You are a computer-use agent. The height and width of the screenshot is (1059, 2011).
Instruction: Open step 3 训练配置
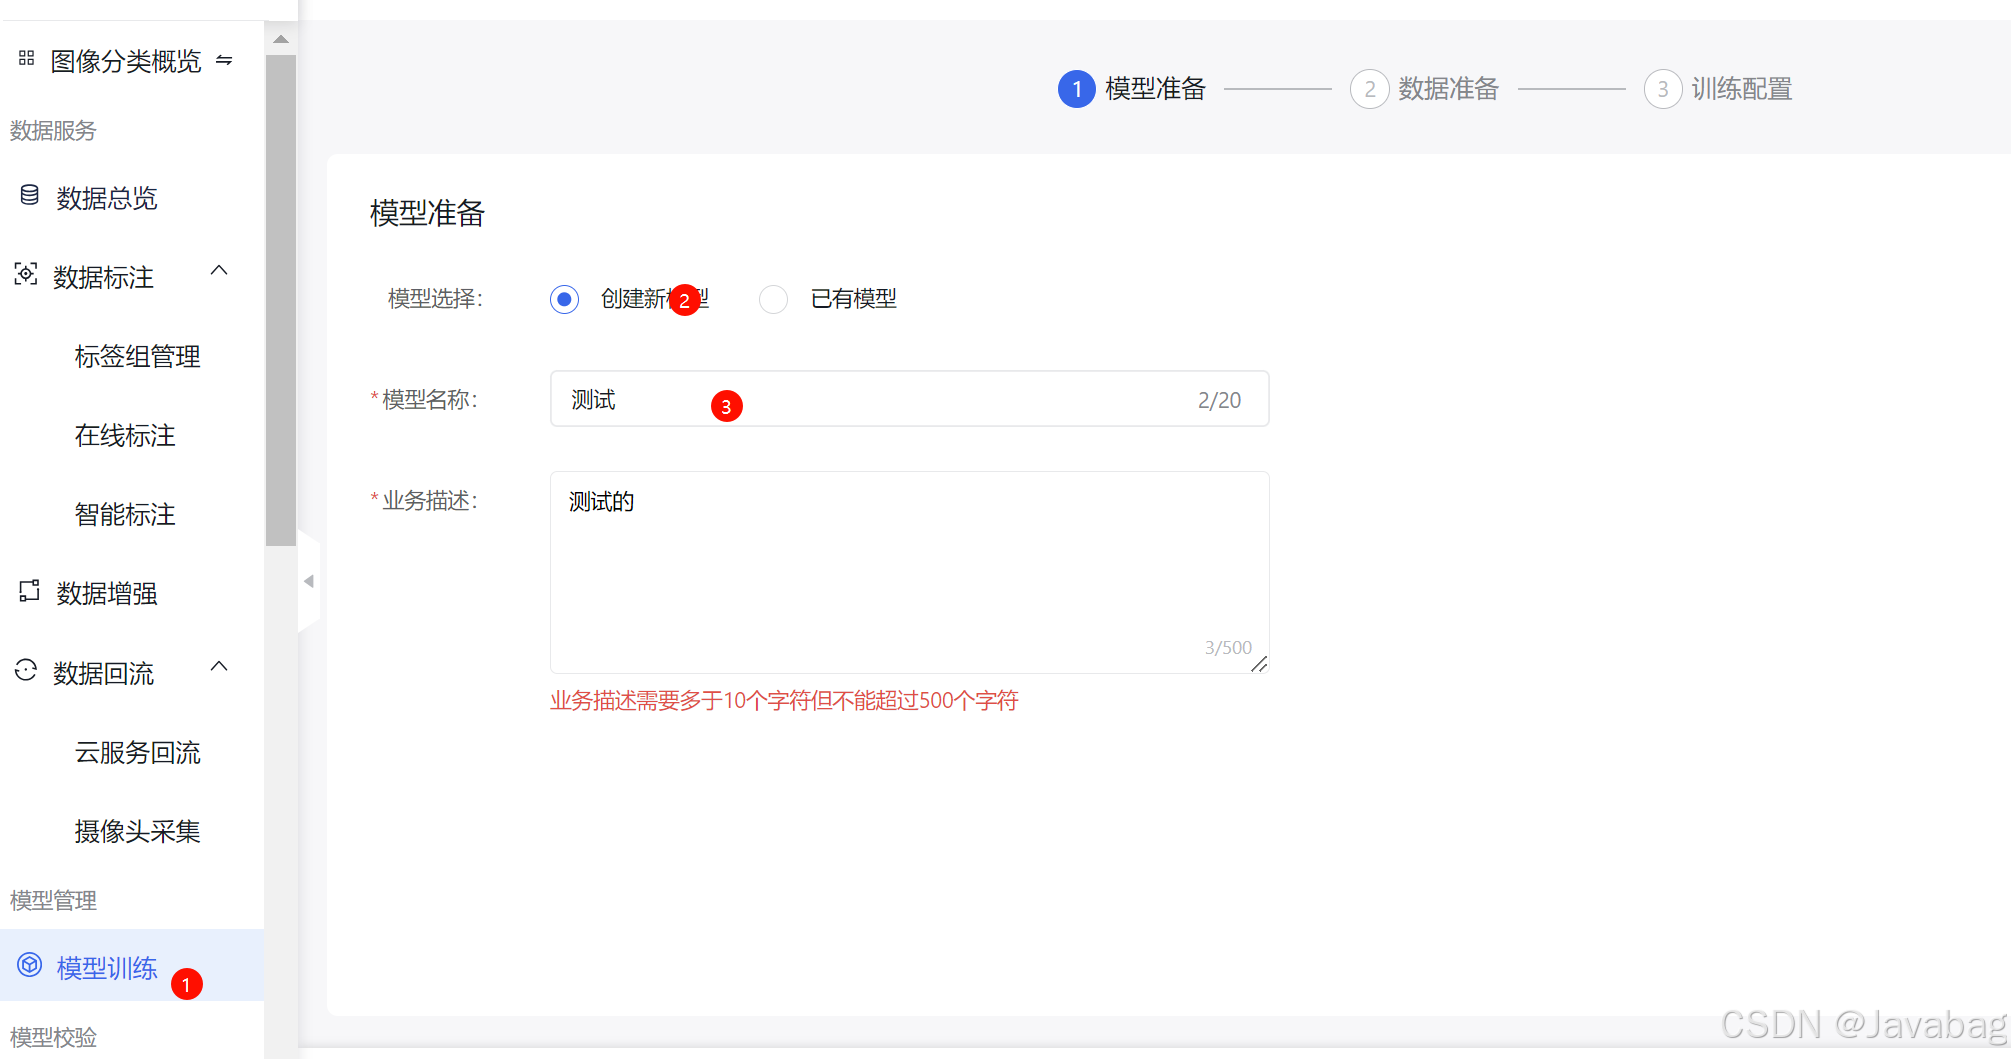(x=1663, y=89)
